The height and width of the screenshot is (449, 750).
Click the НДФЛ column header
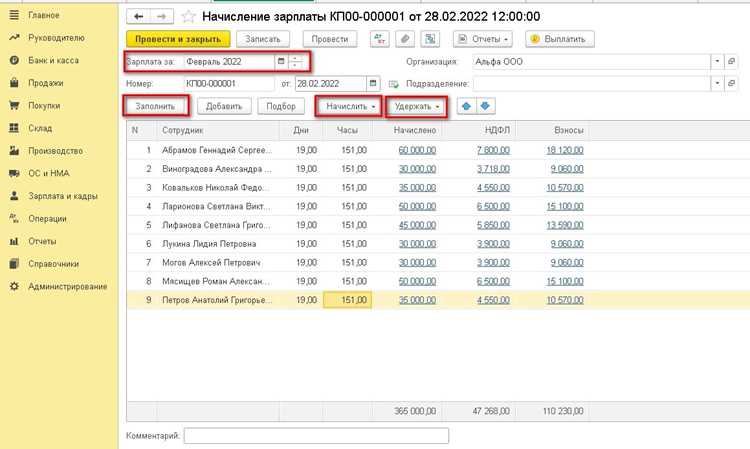coord(479,130)
